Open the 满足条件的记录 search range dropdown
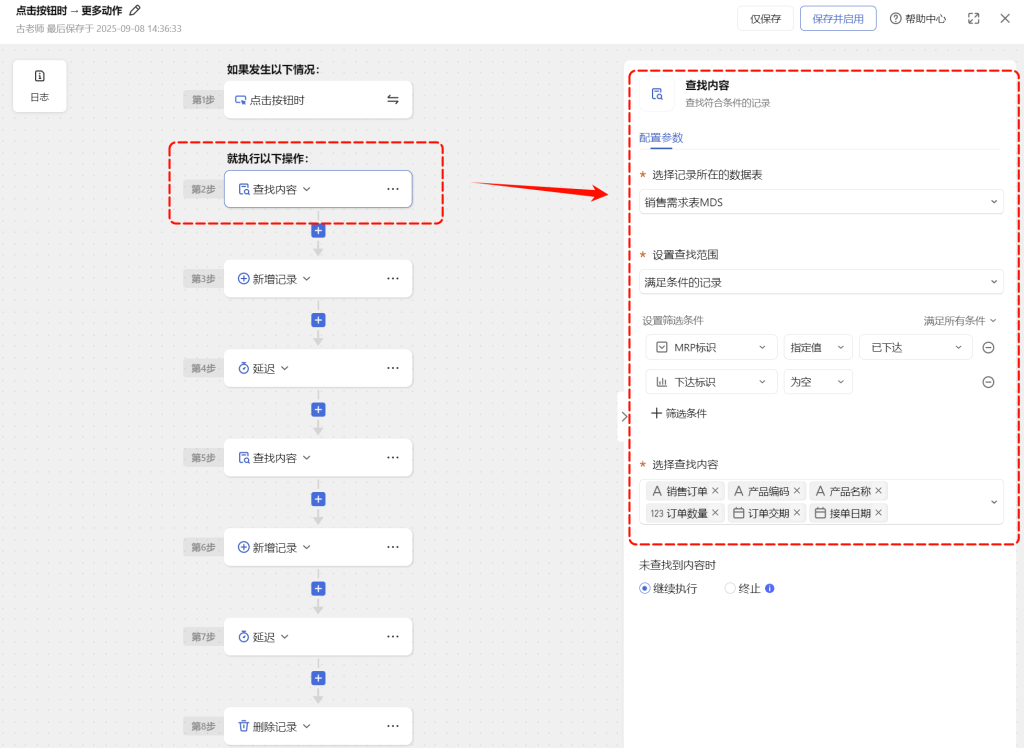The image size is (1024, 748). pos(821,282)
